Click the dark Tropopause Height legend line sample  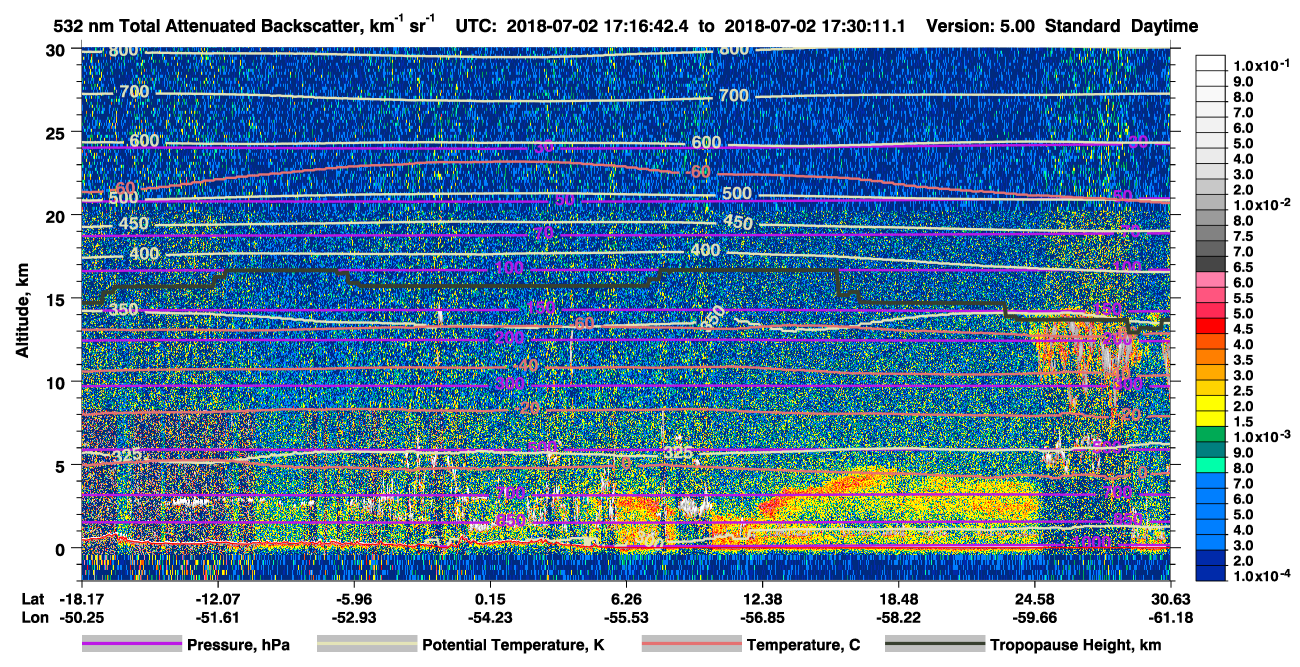[934, 645]
